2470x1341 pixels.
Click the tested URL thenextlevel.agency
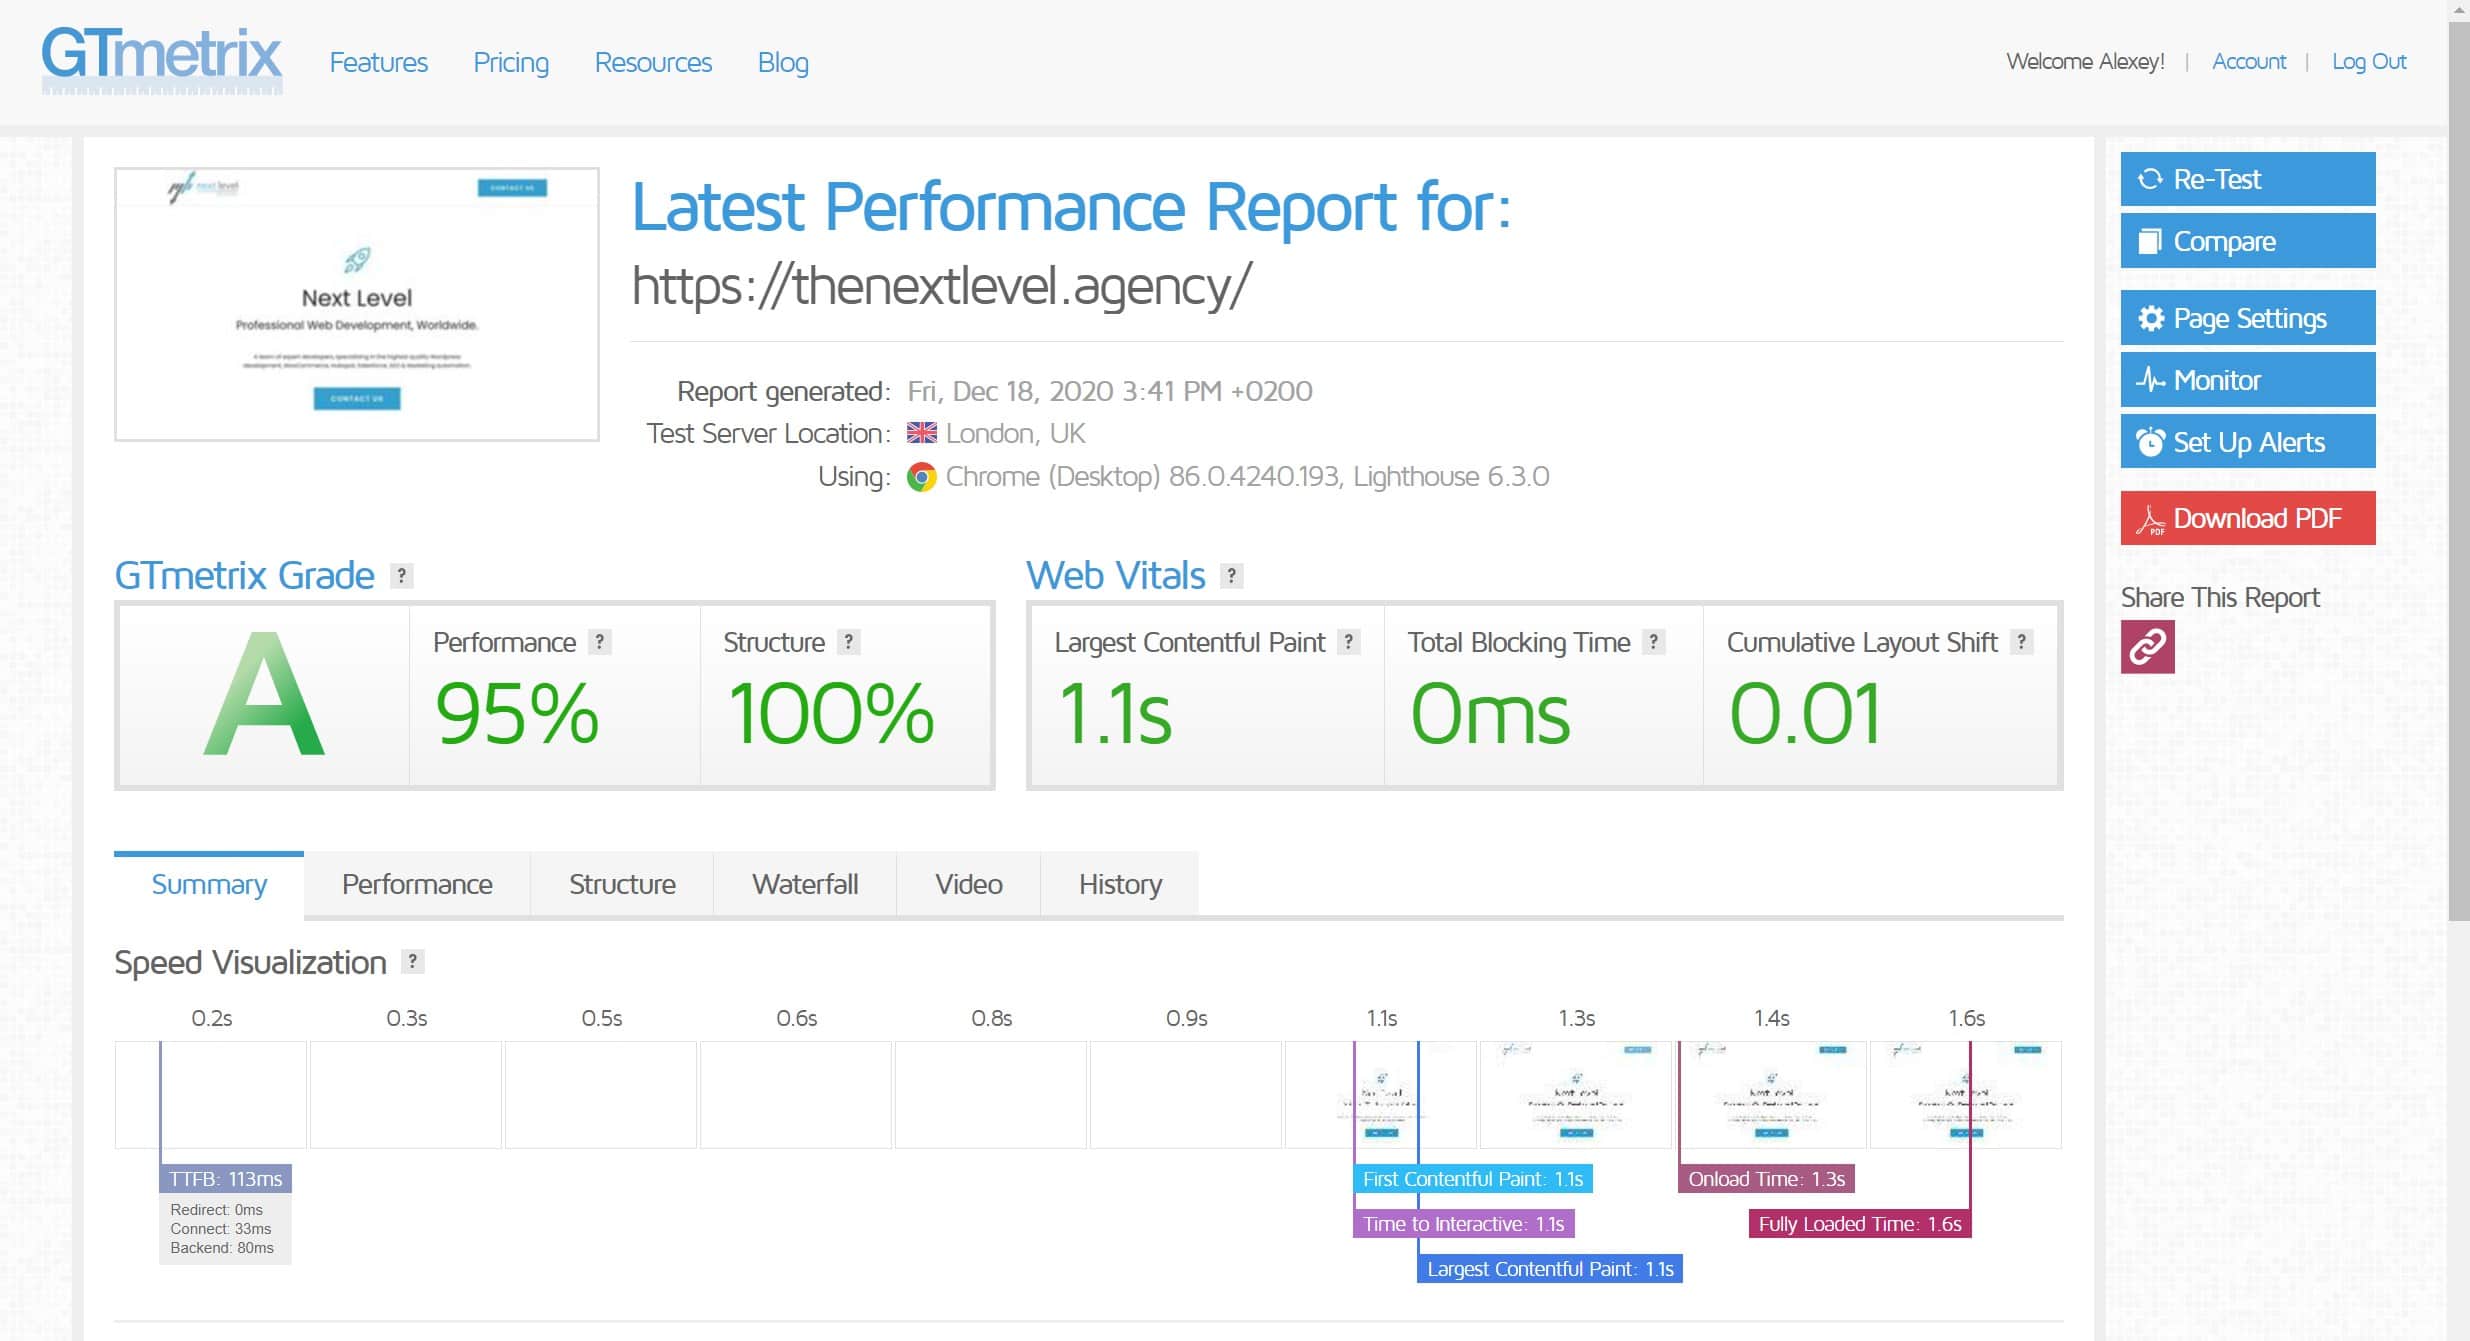(x=941, y=286)
